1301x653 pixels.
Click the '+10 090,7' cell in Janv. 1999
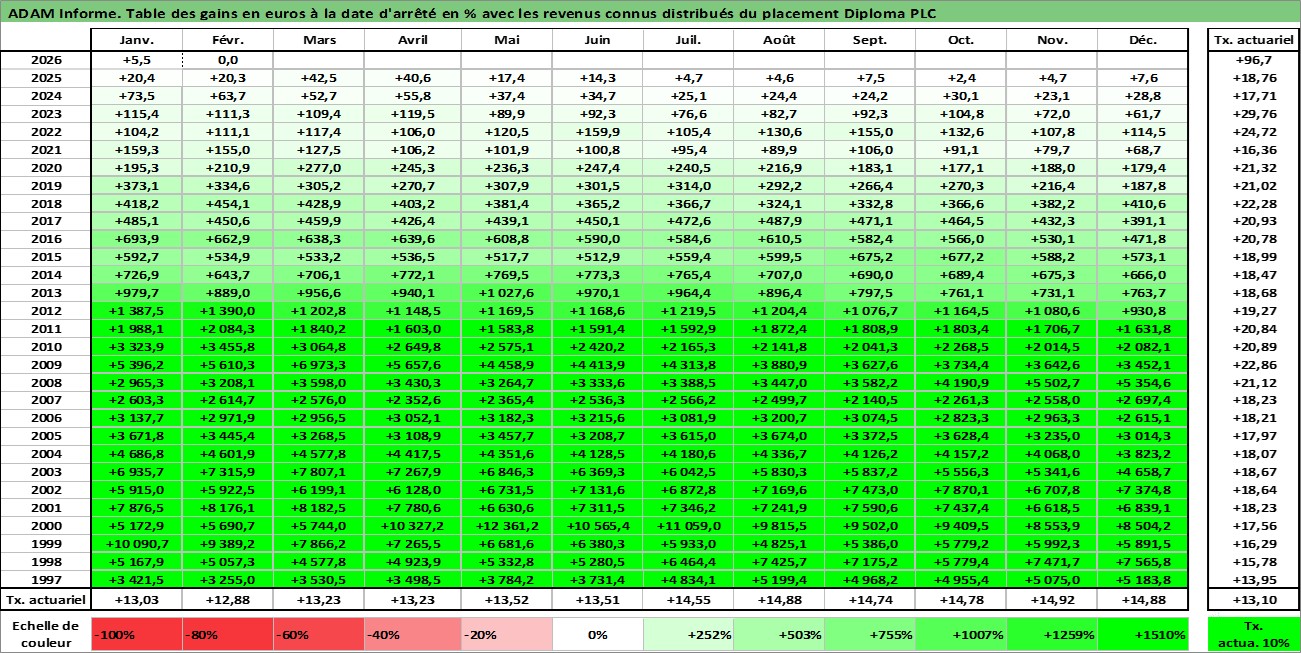click(136, 545)
